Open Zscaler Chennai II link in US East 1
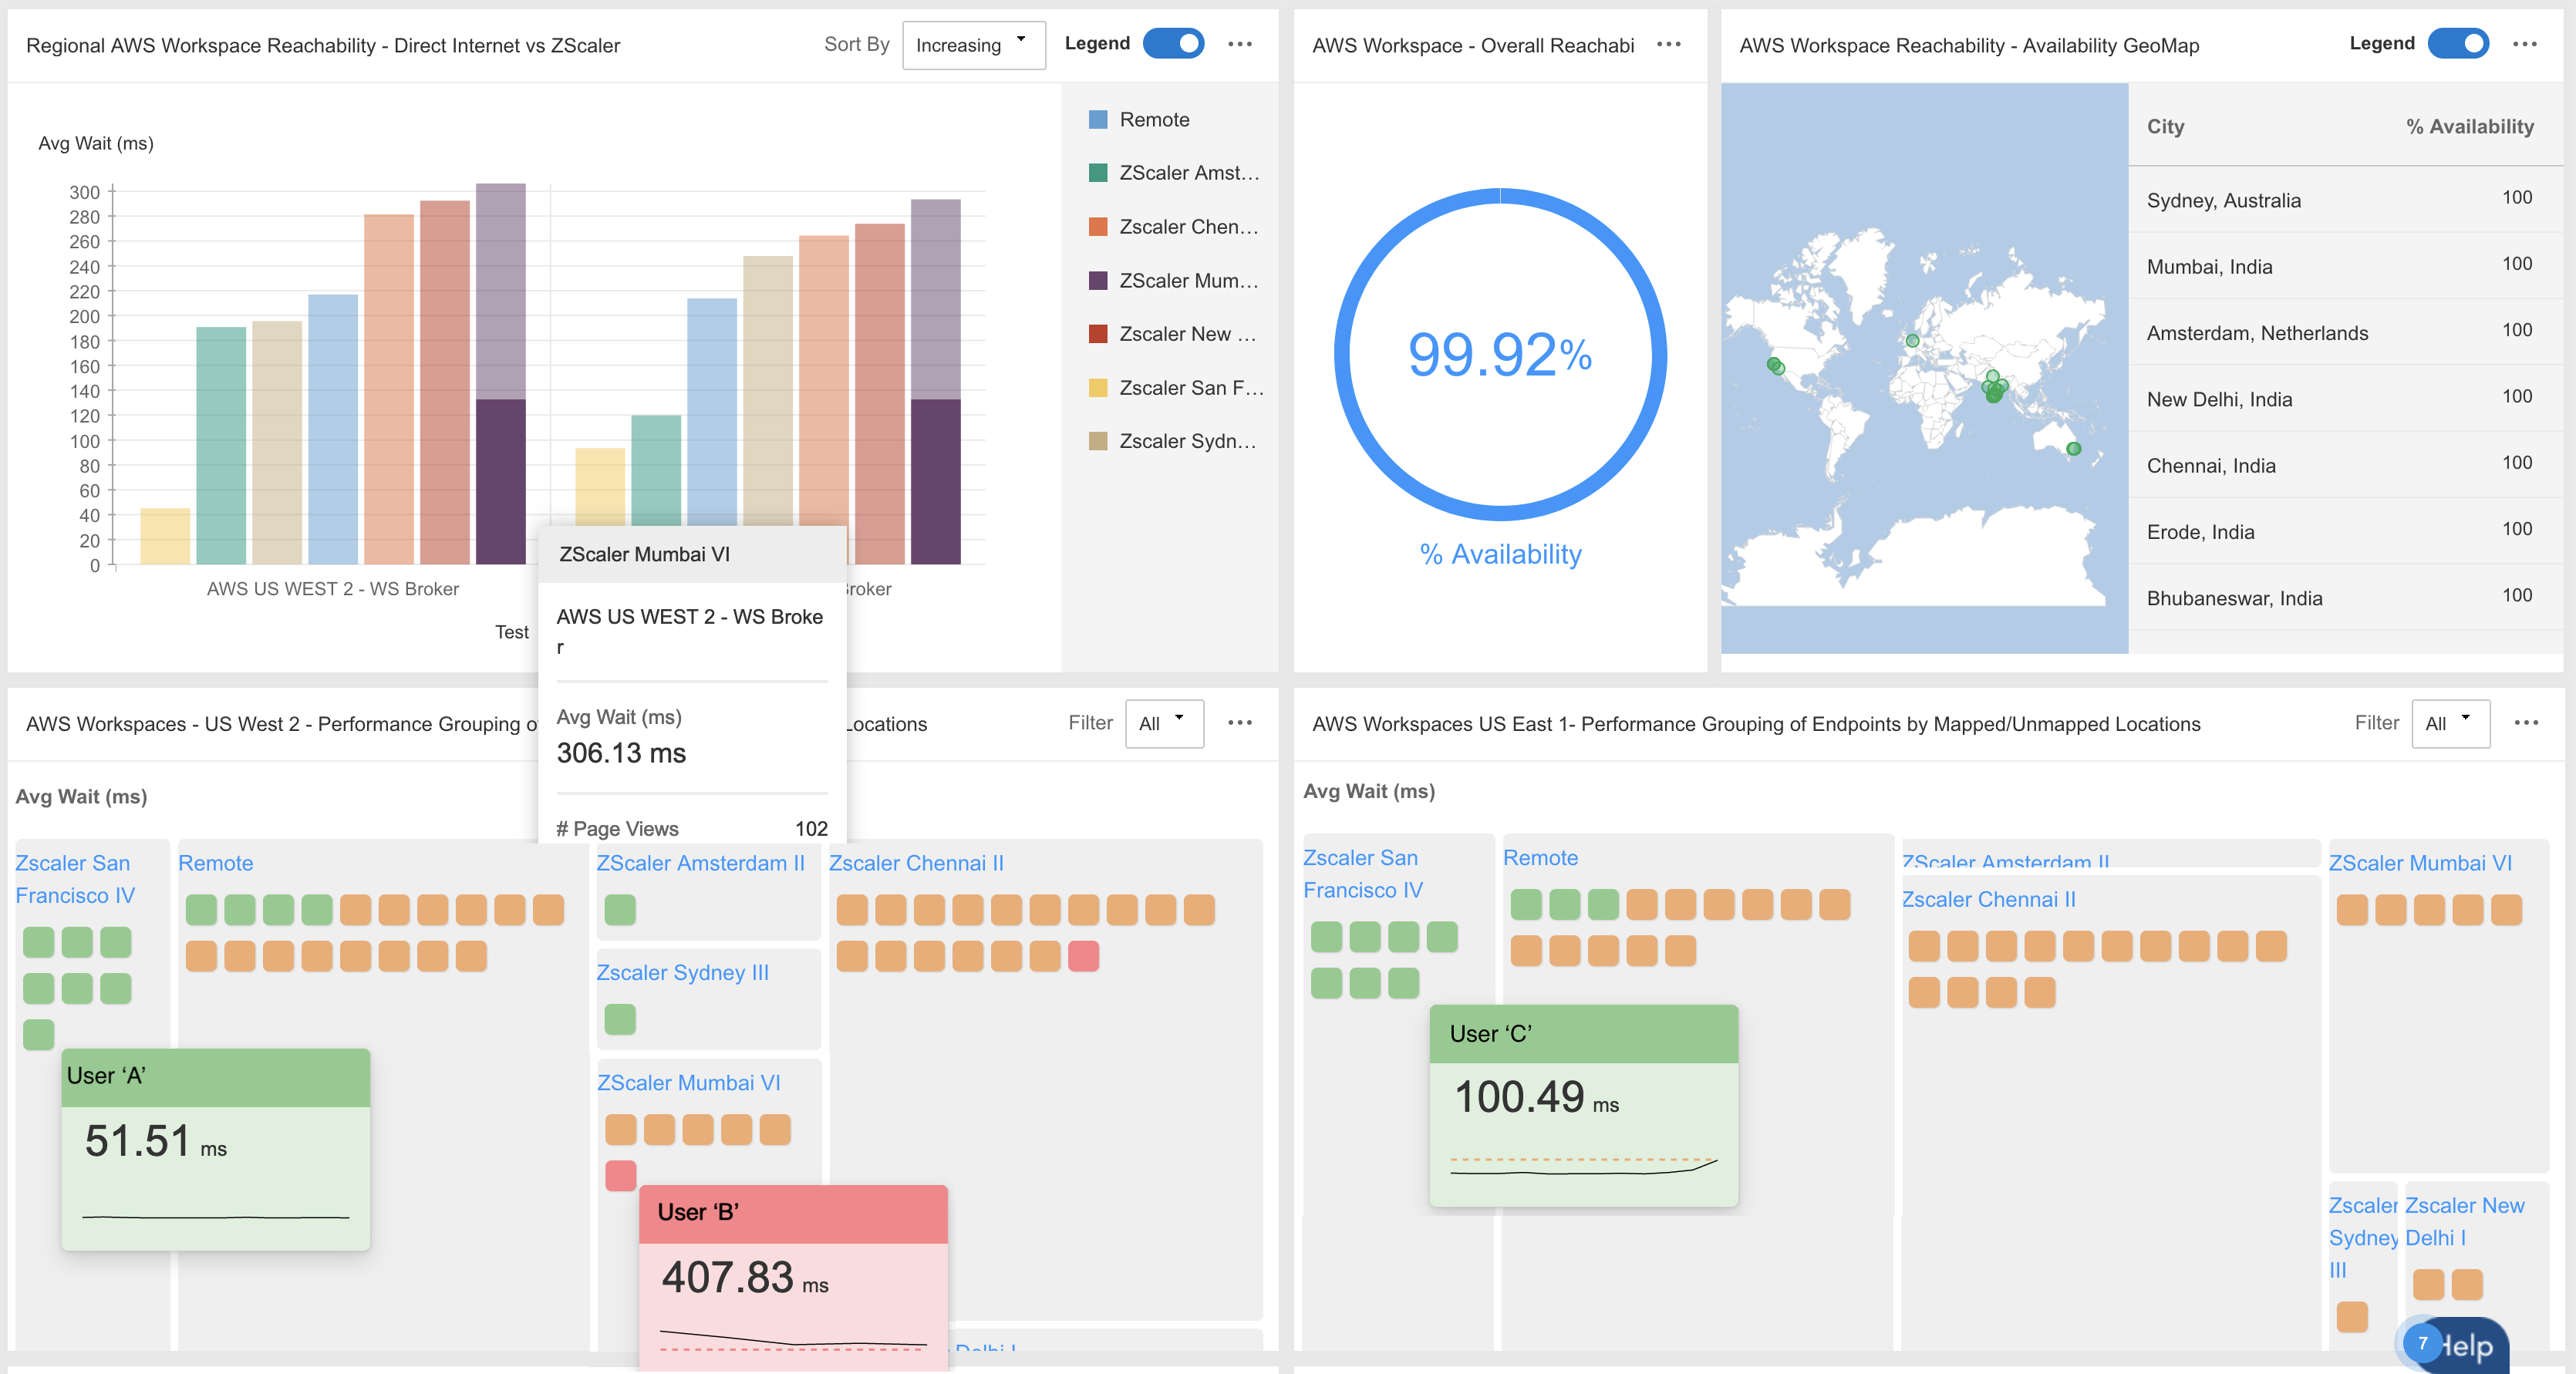The height and width of the screenshot is (1374, 2576). 1988,900
